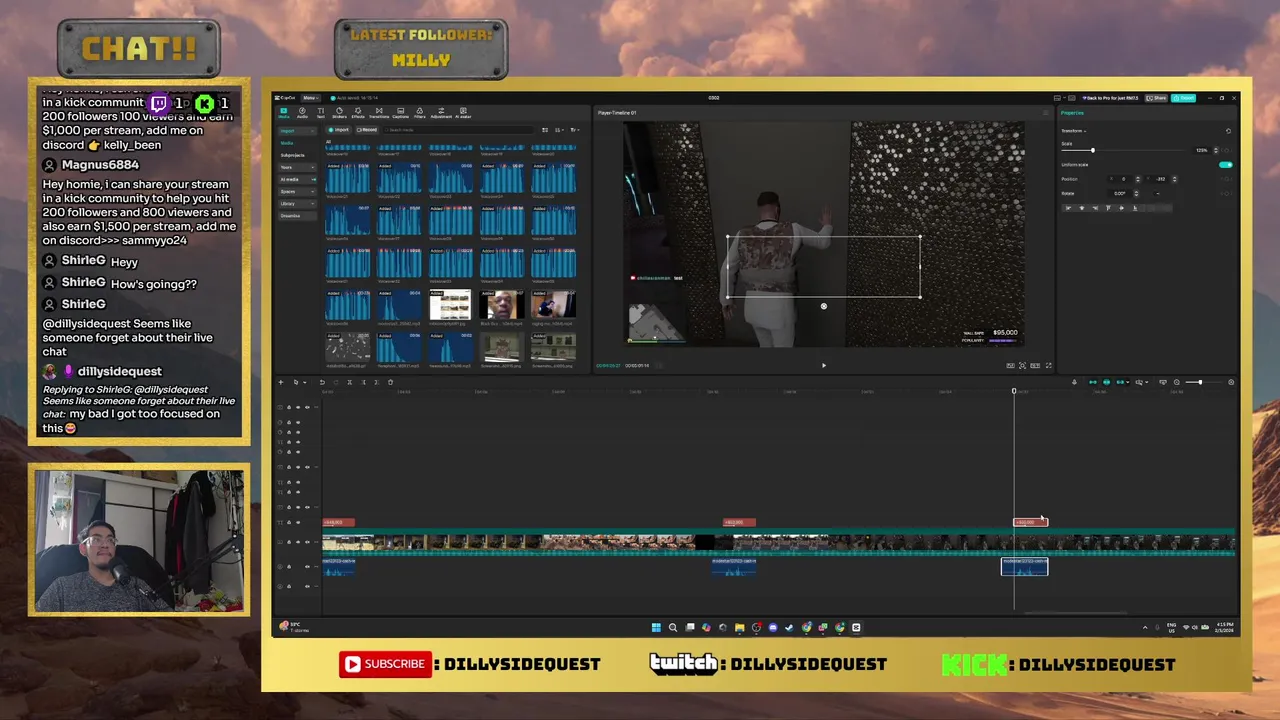Toggle the Uniform scale switch
The height and width of the screenshot is (720, 1280).
(1226, 165)
